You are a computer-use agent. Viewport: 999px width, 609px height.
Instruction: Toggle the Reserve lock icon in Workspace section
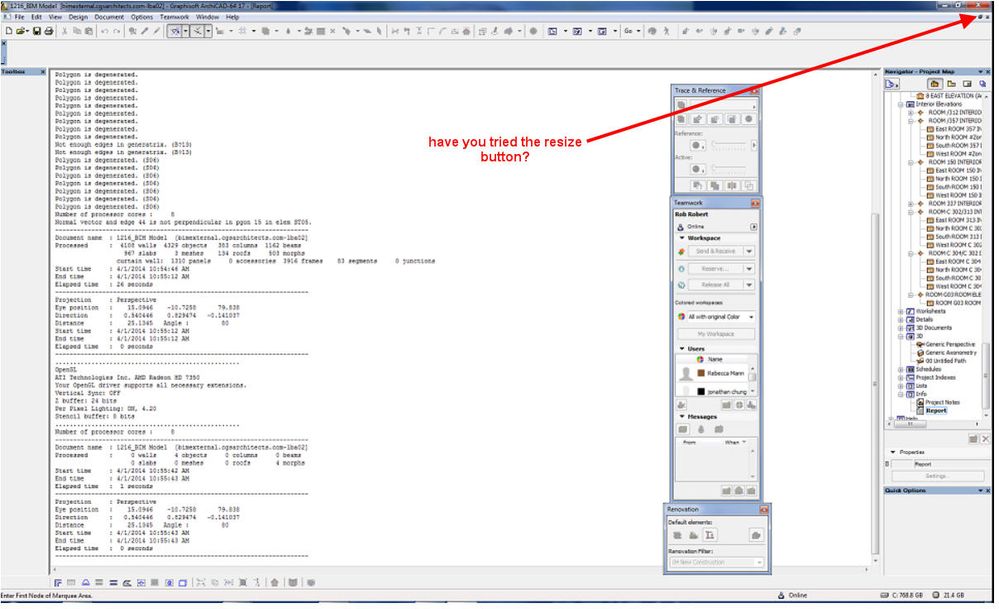682,269
